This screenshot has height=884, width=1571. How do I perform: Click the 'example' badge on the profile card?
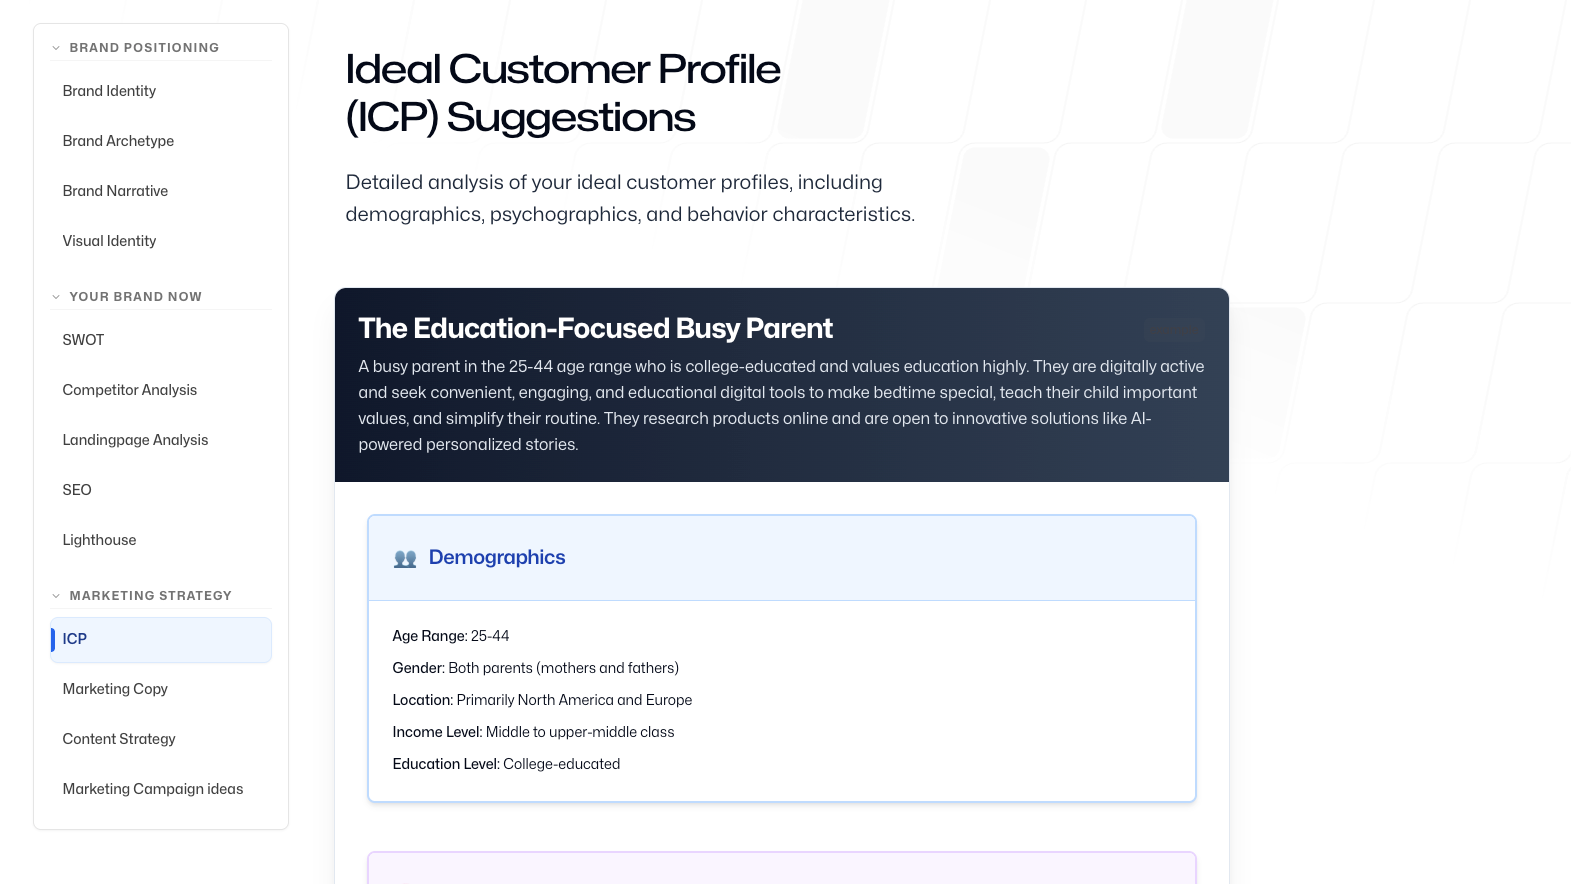1172,330
